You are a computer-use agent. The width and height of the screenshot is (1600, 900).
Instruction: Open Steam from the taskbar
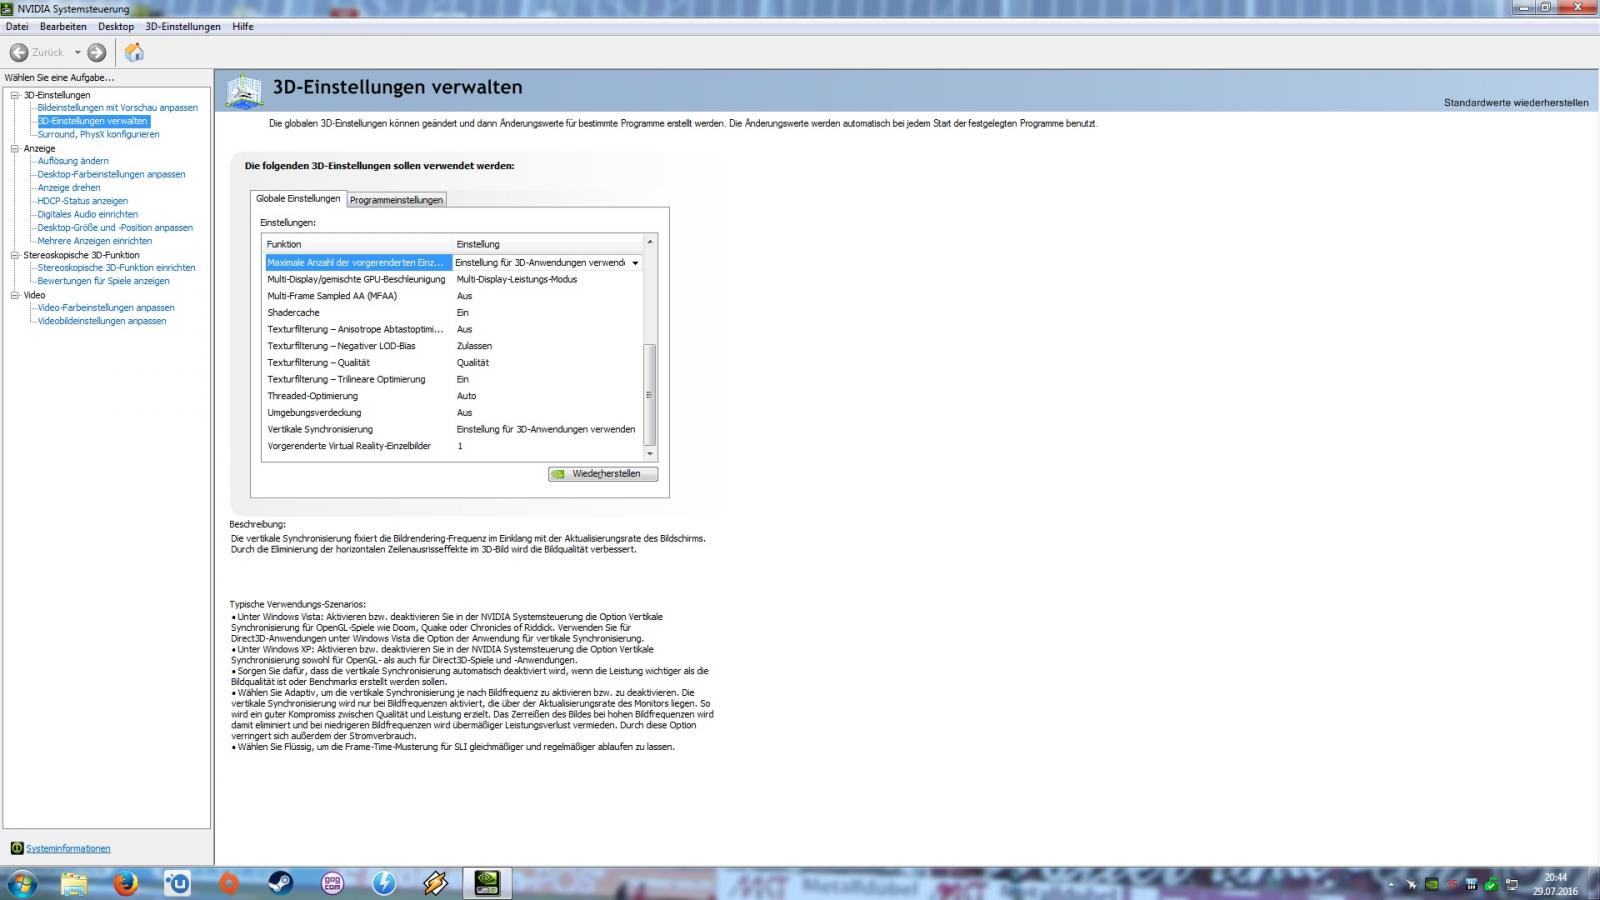point(281,883)
